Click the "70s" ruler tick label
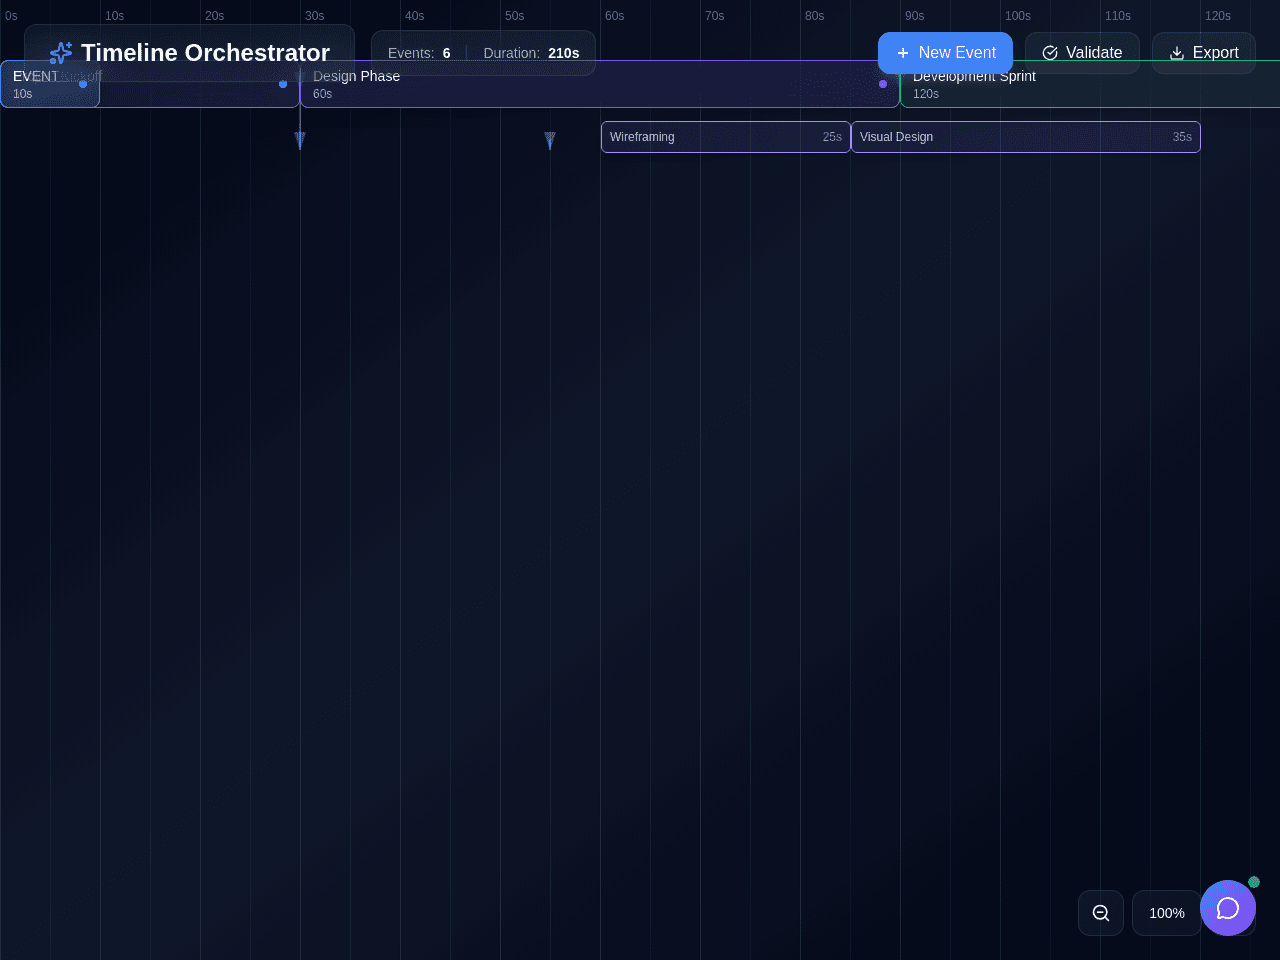1280x960 pixels. (715, 16)
